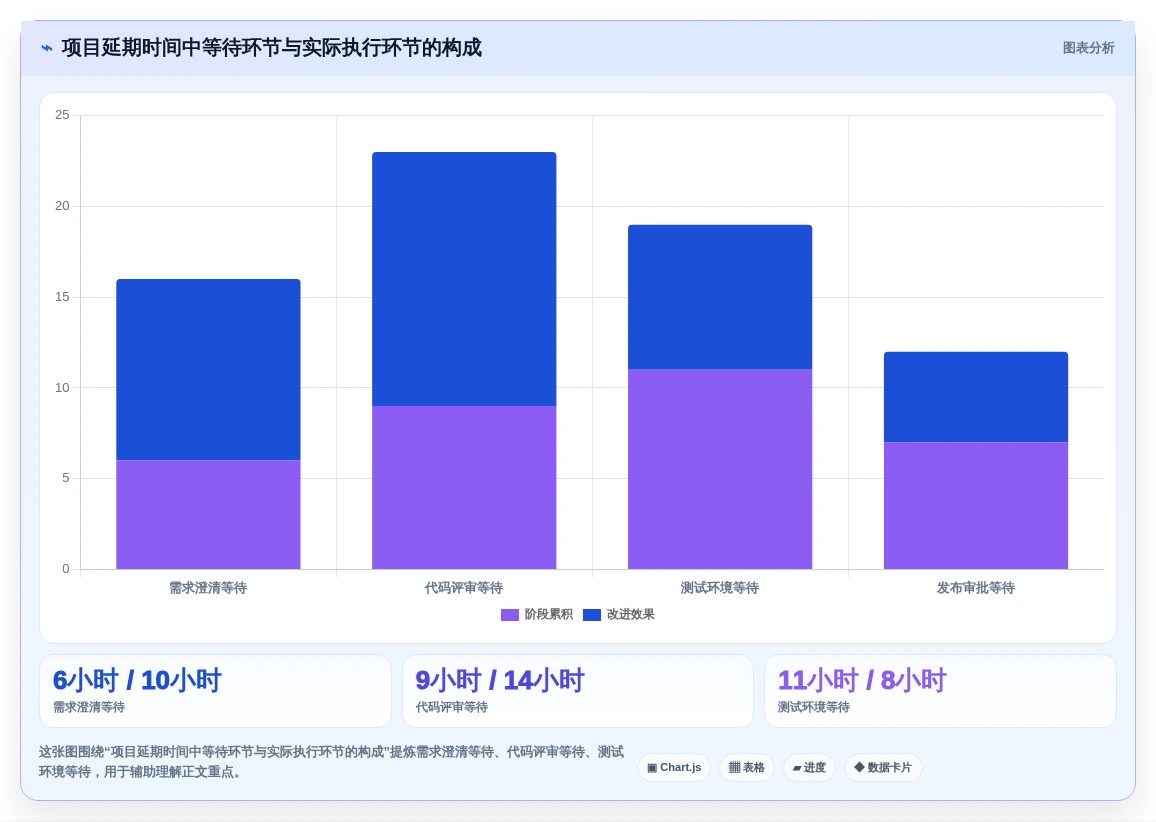Click the purple 需求澄清等待 bar segment
The width and height of the screenshot is (1156, 822).
[208, 515]
